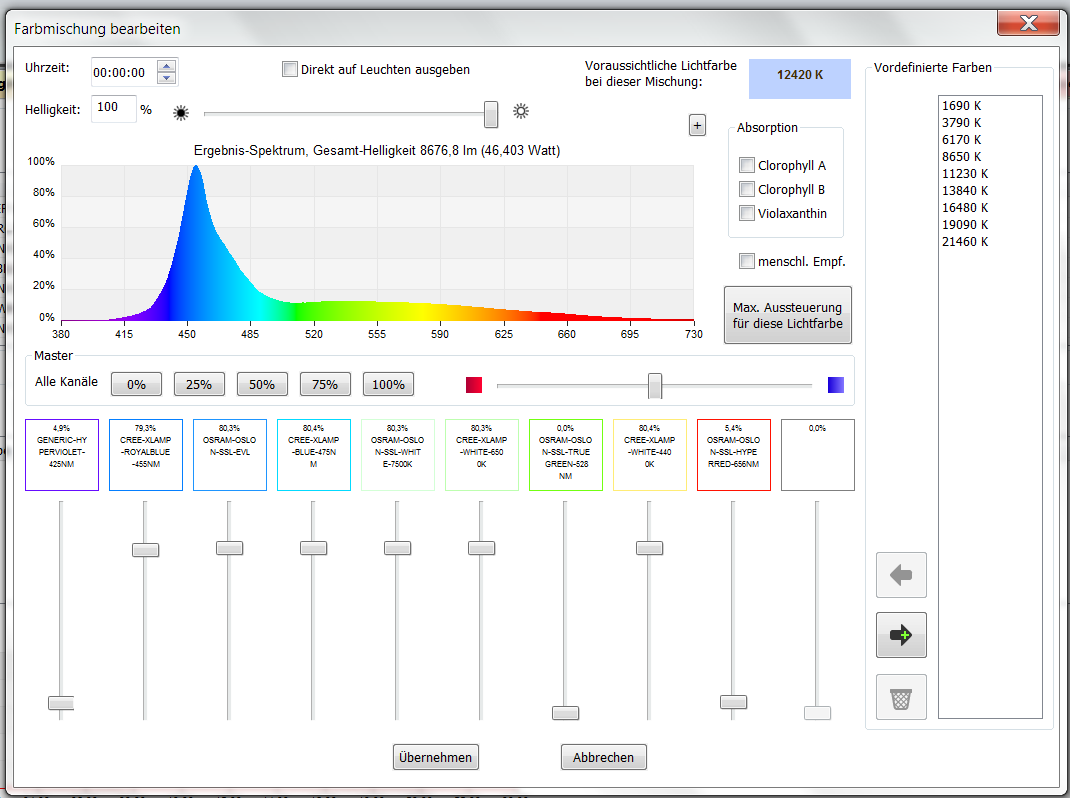Click the red color square icon

[474, 385]
